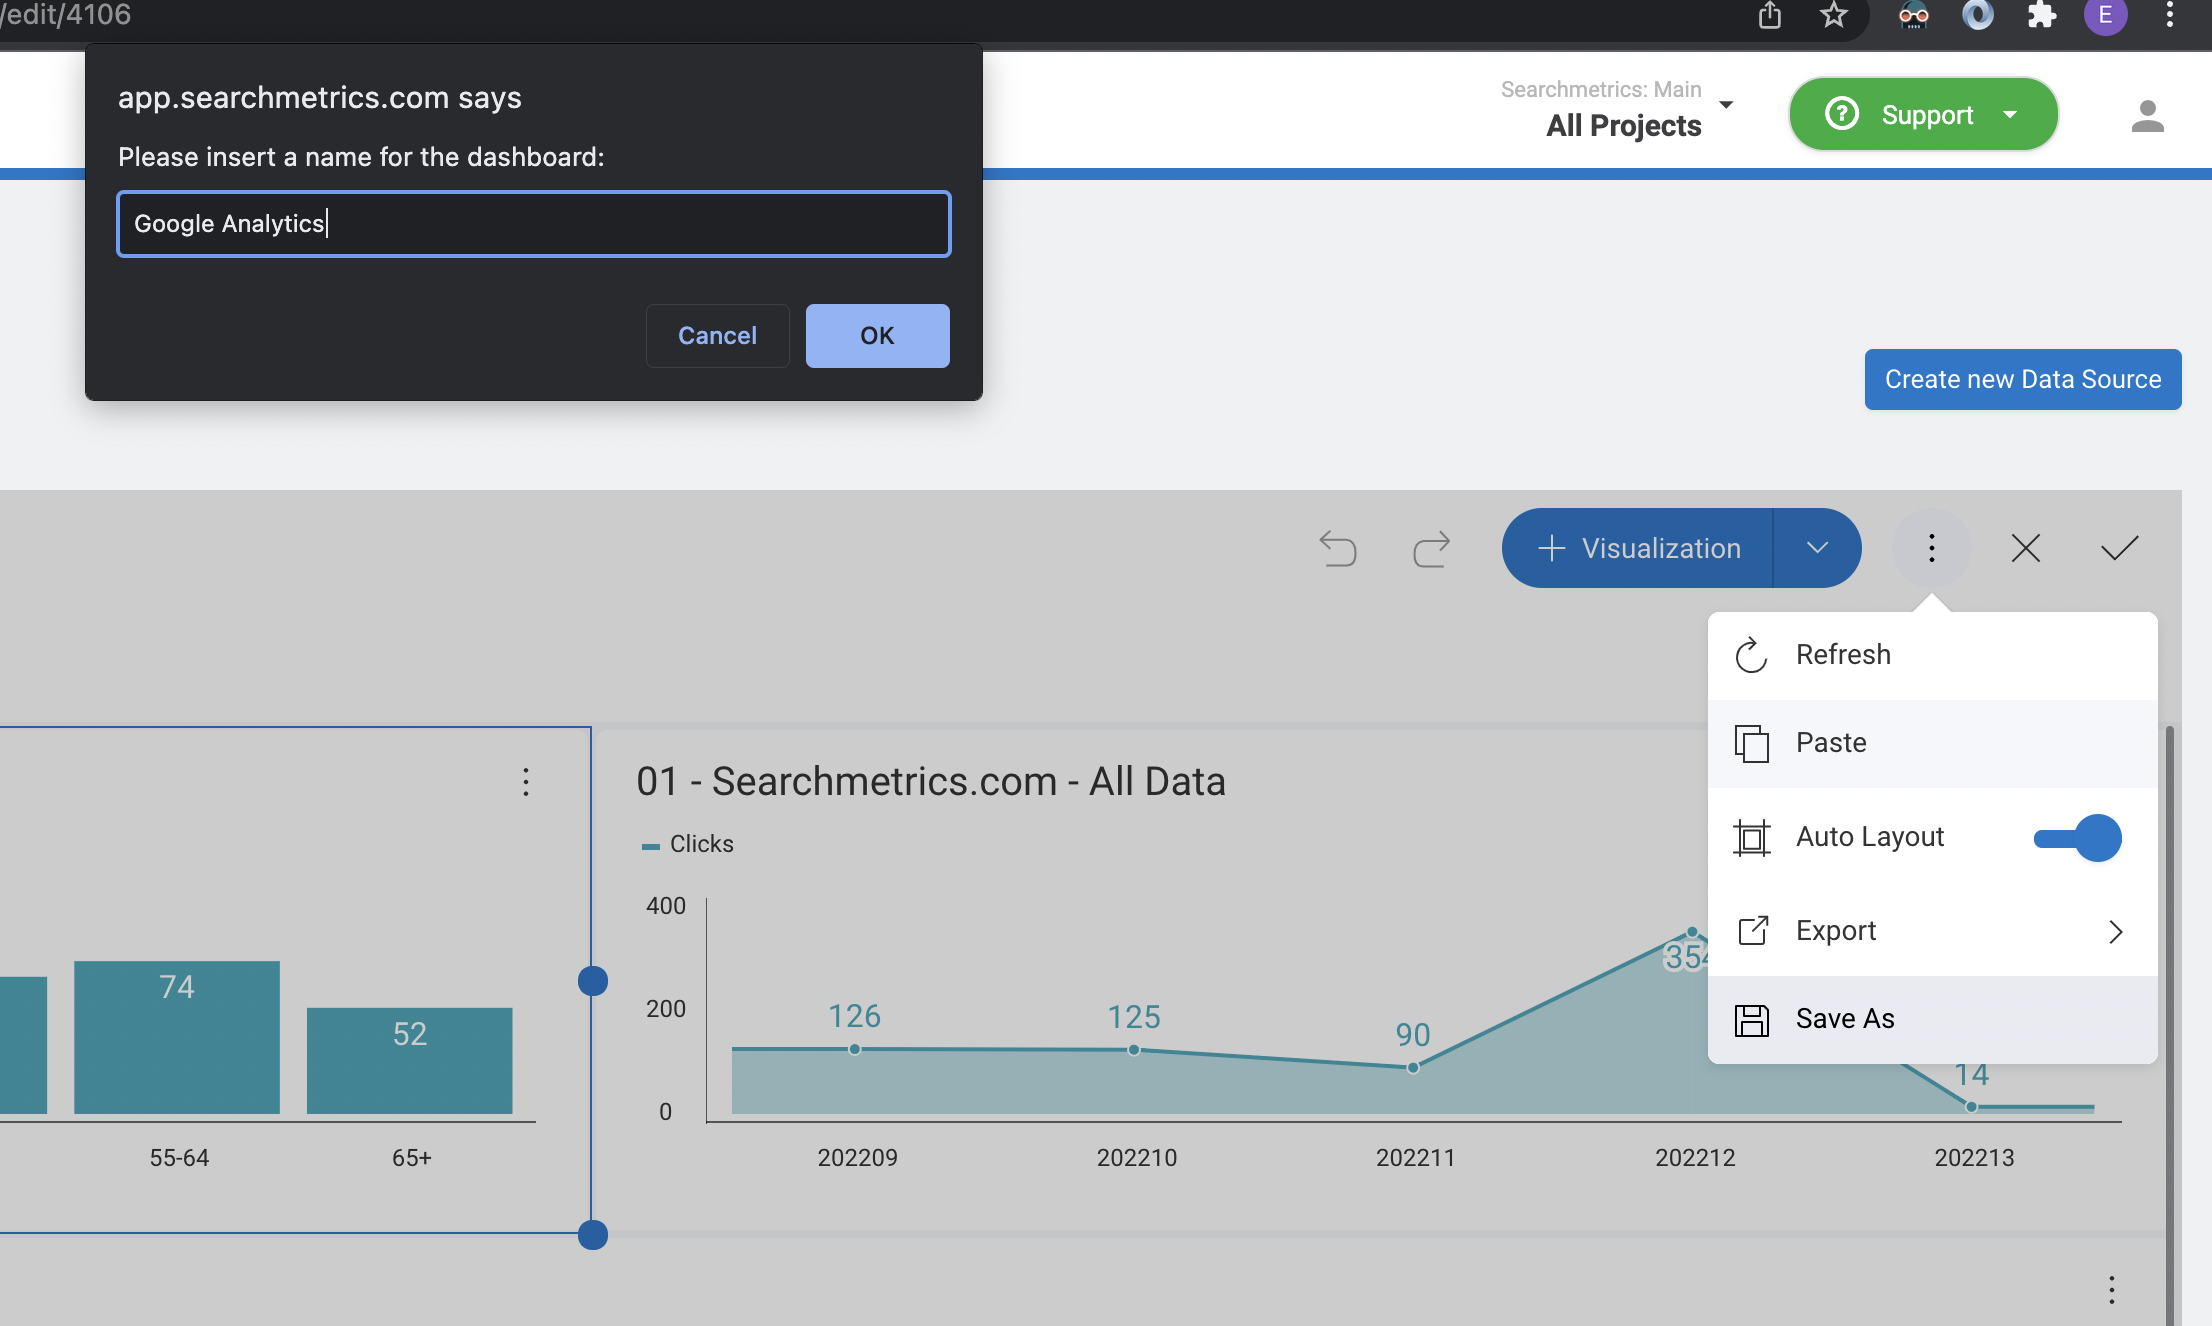Select Auto Layout menu entry
The image size is (2212, 1326).
point(1932,837)
